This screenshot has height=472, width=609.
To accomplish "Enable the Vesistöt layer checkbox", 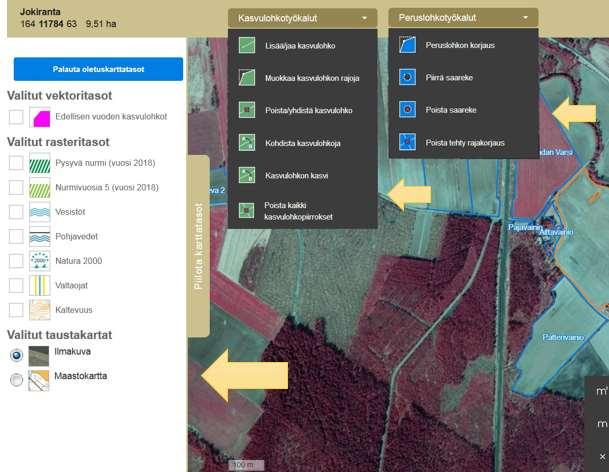I will (x=16, y=212).
